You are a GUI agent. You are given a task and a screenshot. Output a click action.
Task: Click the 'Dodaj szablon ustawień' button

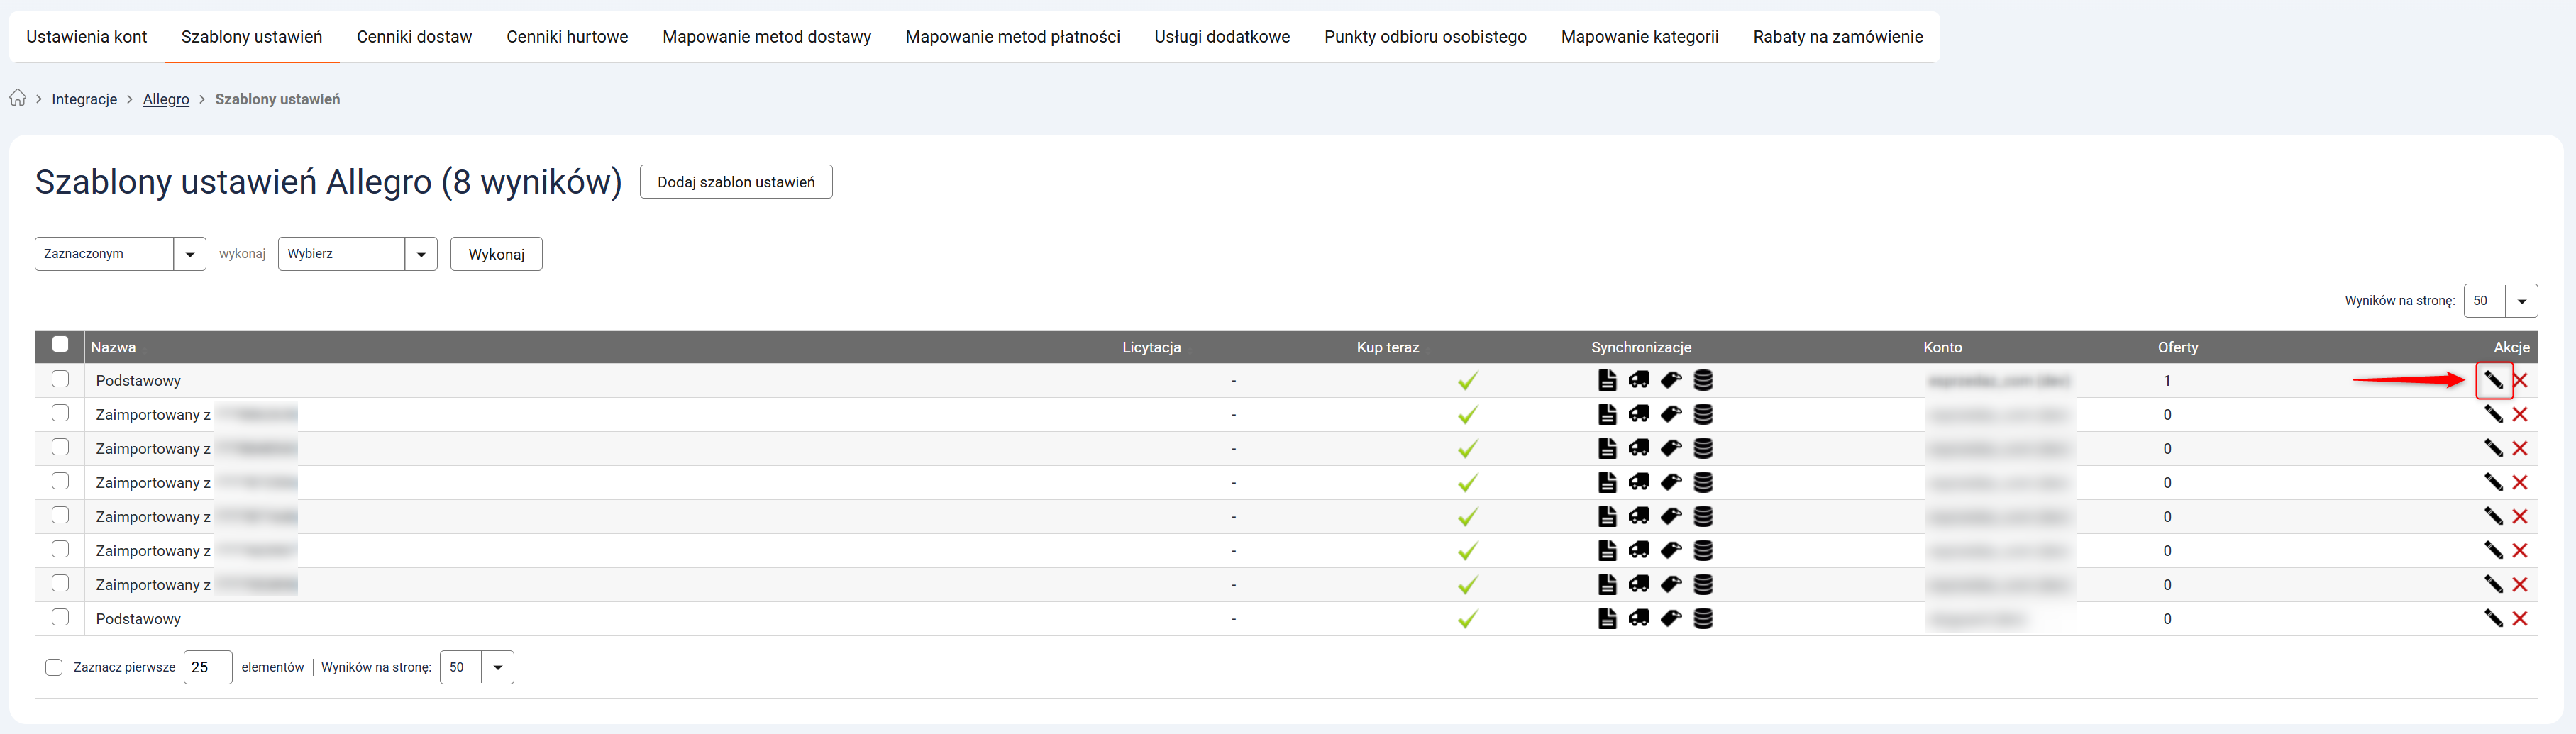point(735,182)
